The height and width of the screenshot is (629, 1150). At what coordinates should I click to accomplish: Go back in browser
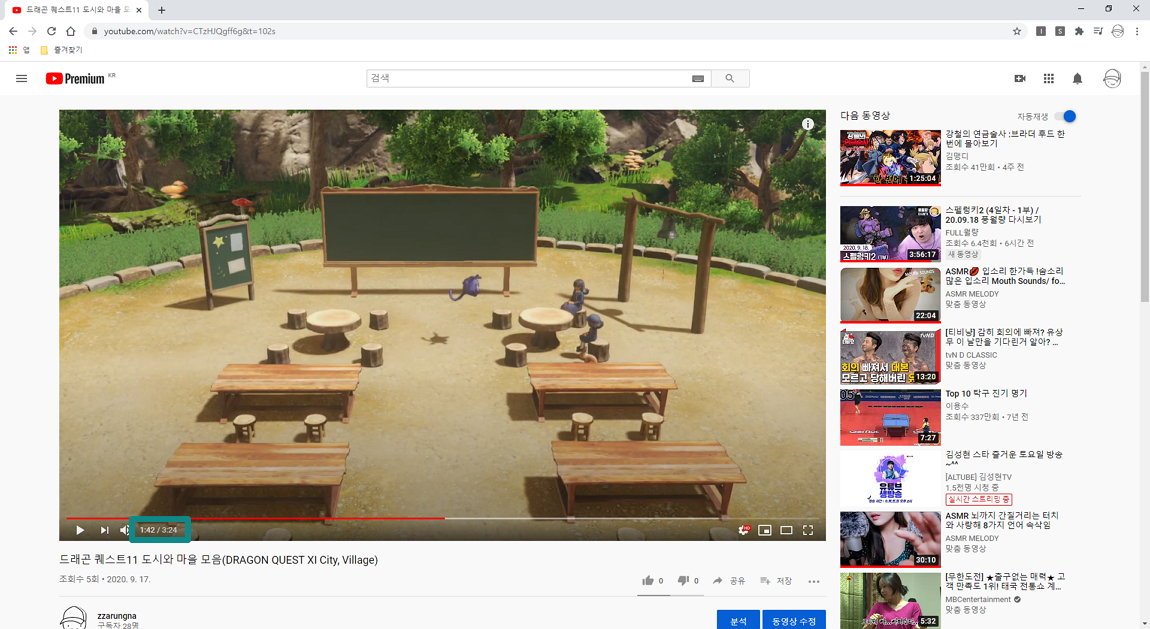click(x=12, y=31)
